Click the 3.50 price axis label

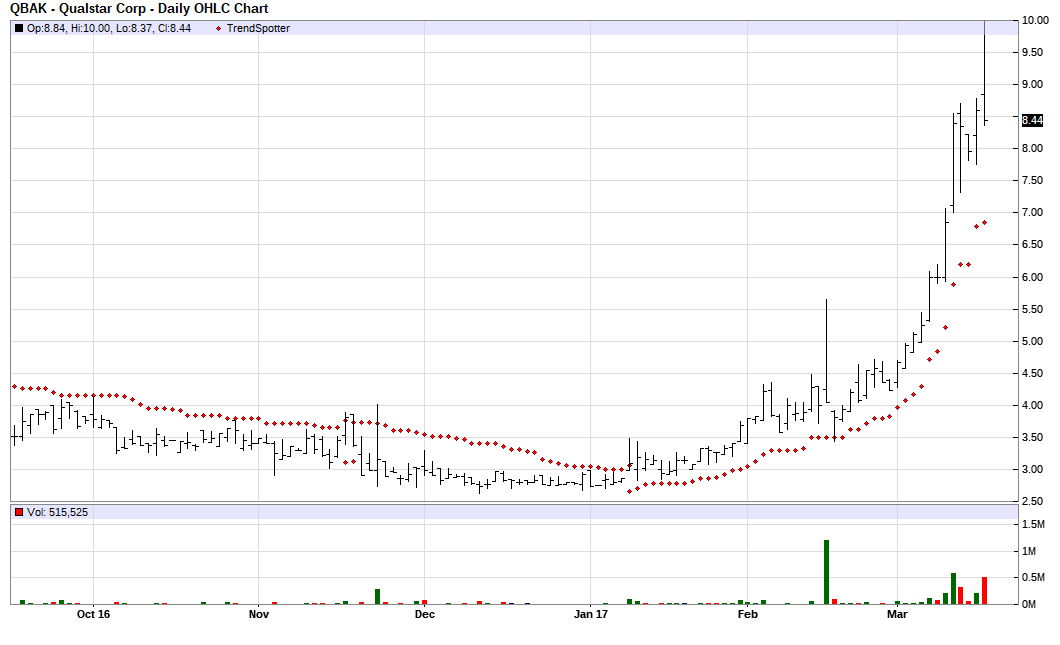click(x=1032, y=437)
